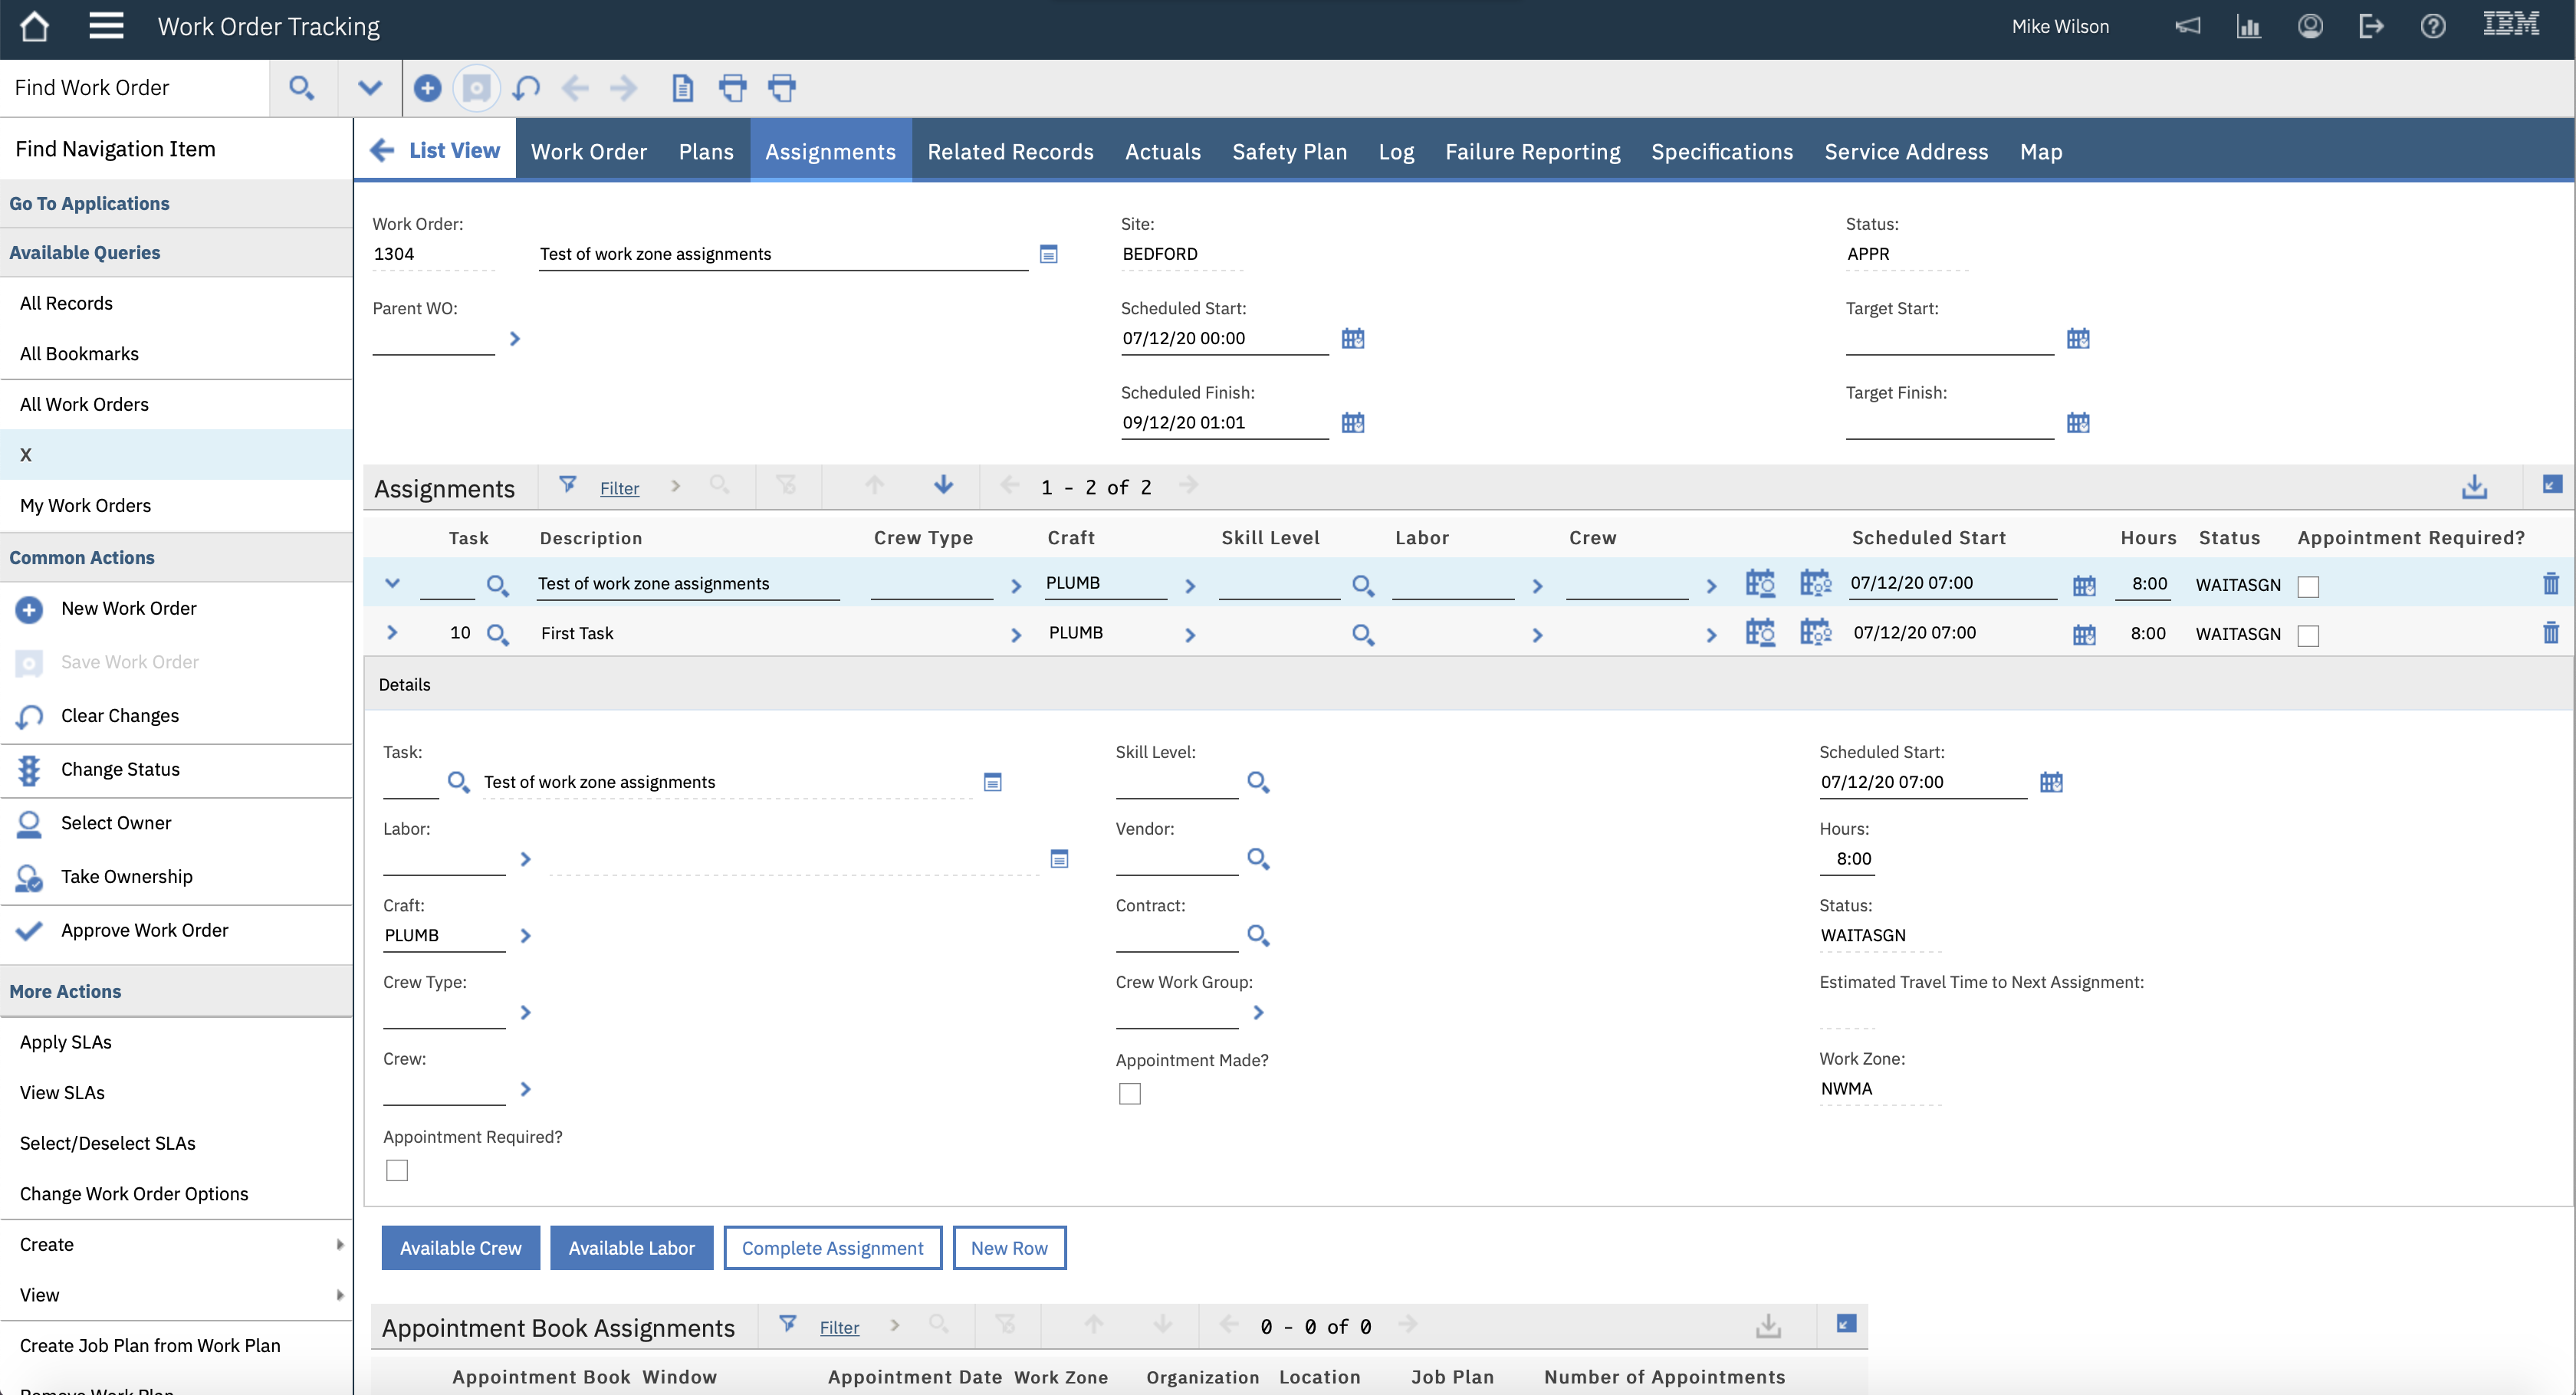Image resolution: width=2576 pixels, height=1395 pixels.
Task: Check Appointment Required? in the Details section
Action: pos(396,1170)
